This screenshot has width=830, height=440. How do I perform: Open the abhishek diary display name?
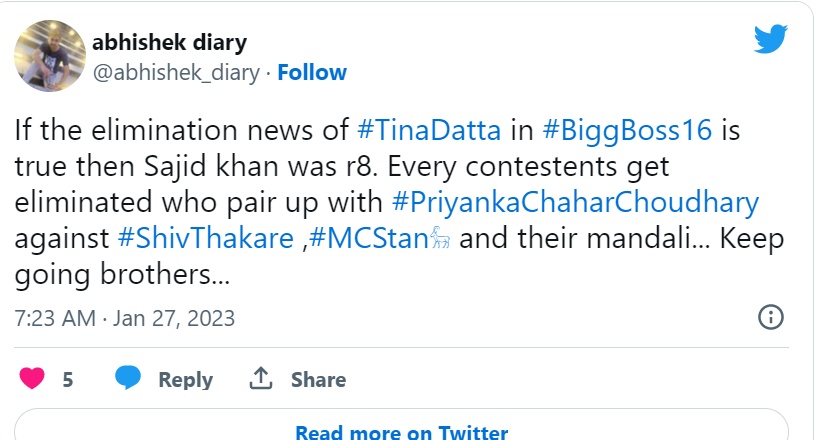pyautogui.click(x=169, y=43)
